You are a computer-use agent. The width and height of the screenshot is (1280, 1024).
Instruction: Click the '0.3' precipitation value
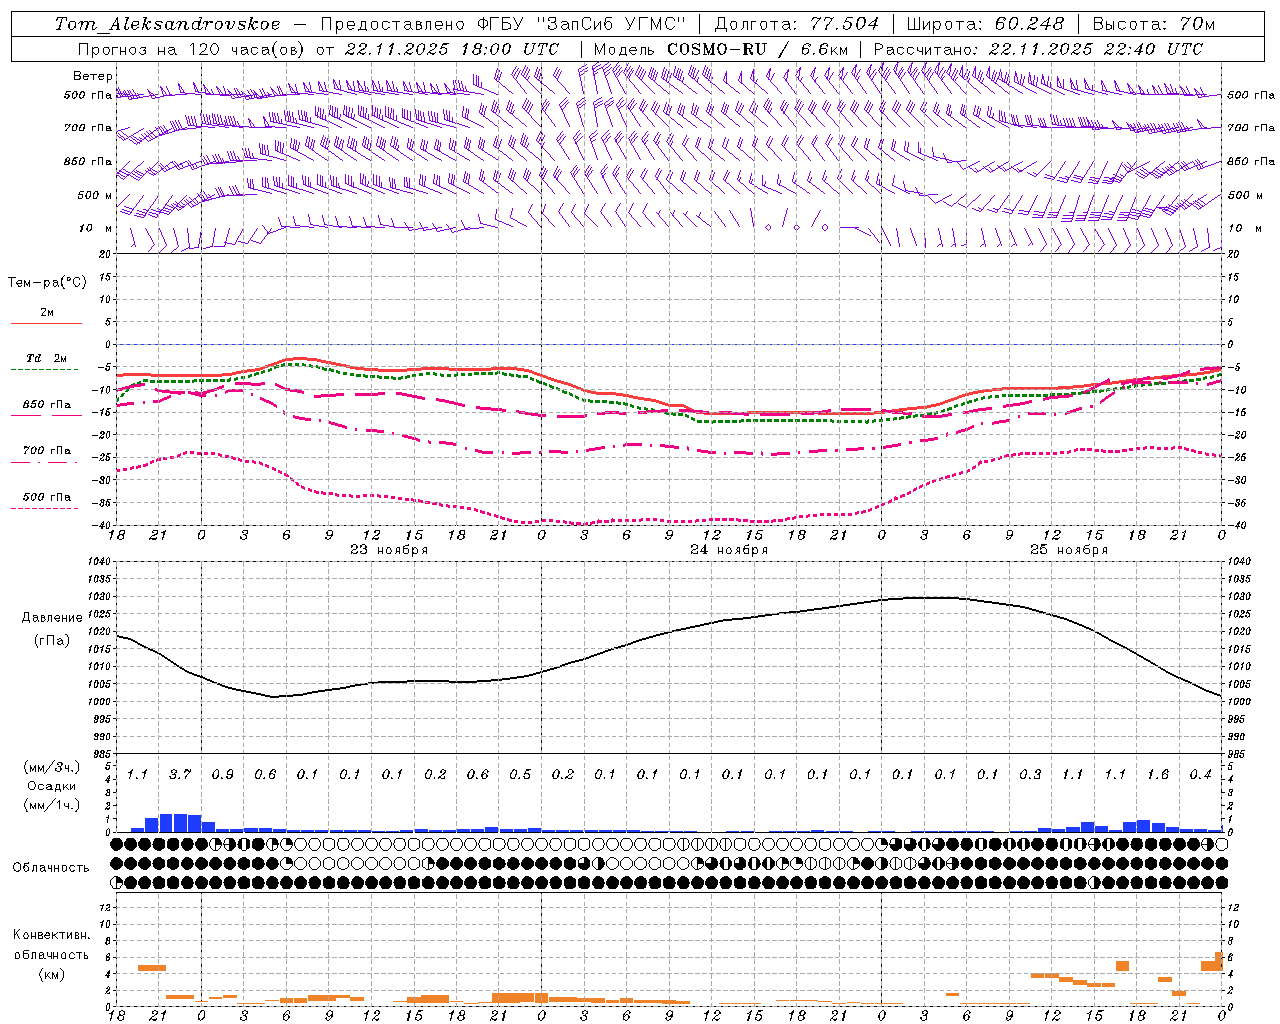coord(1030,775)
